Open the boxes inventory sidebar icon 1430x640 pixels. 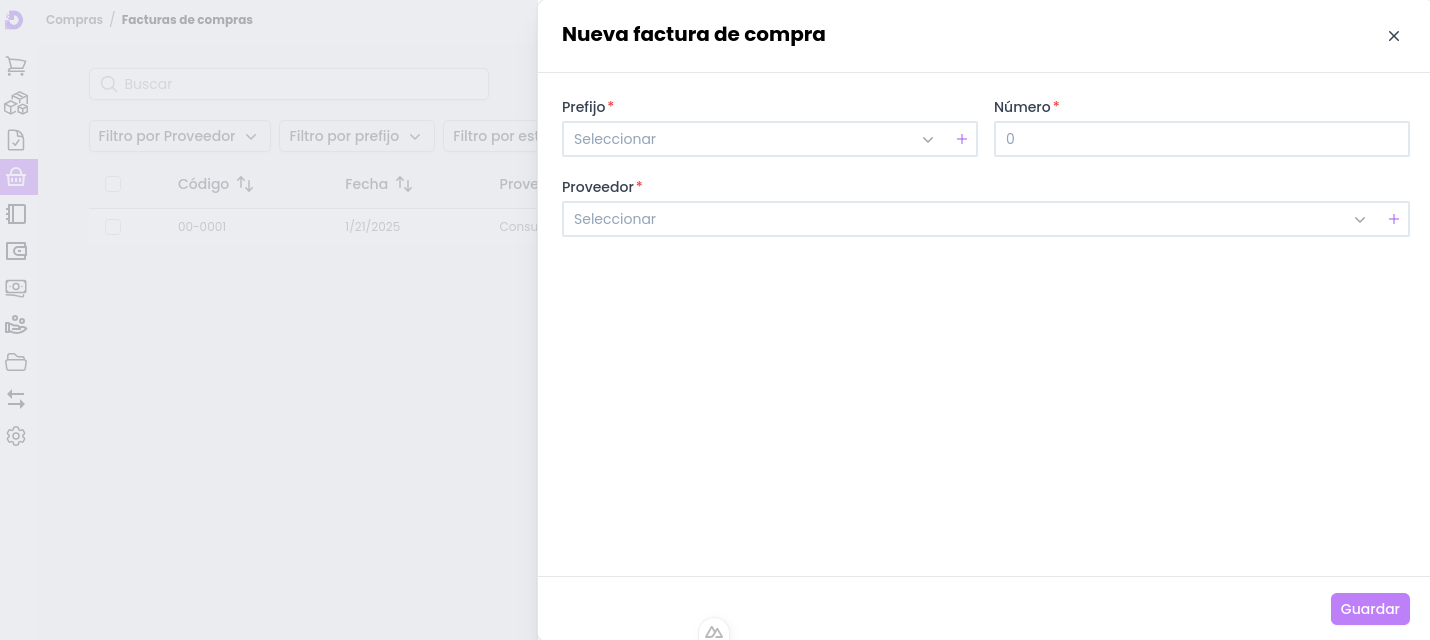tap(16, 103)
